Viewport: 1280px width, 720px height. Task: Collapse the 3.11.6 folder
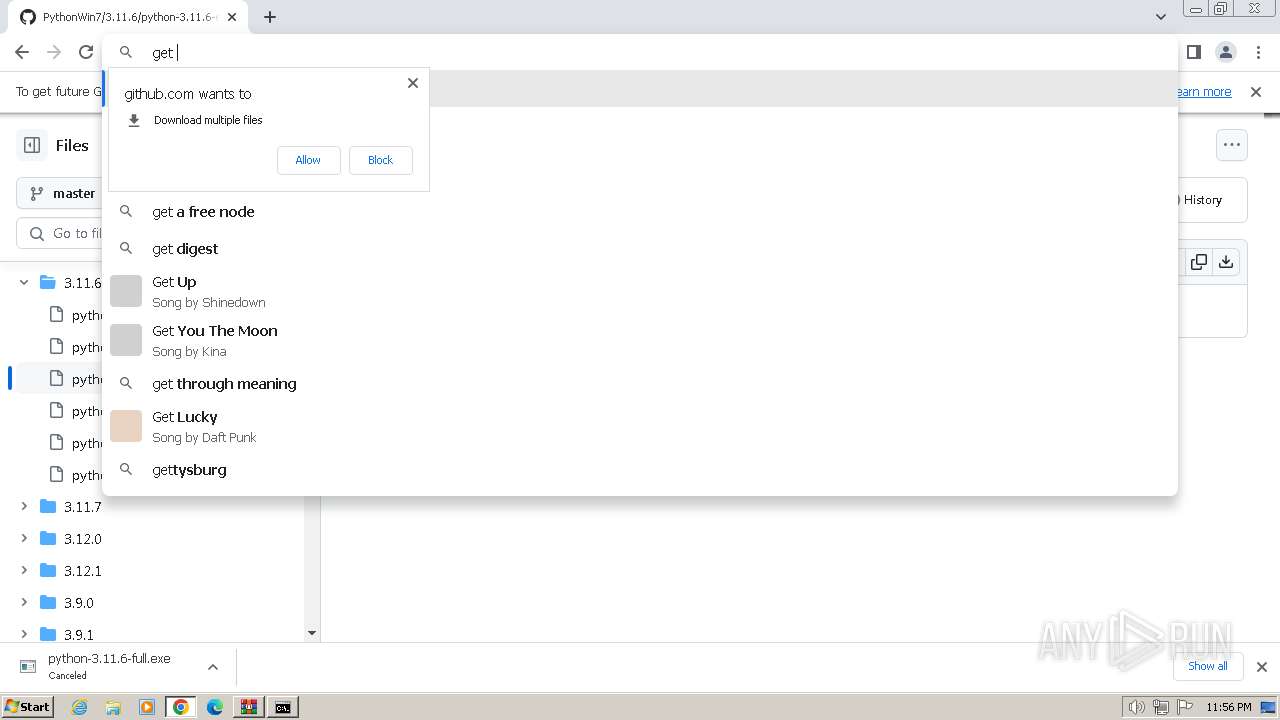[x=24, y=283]
